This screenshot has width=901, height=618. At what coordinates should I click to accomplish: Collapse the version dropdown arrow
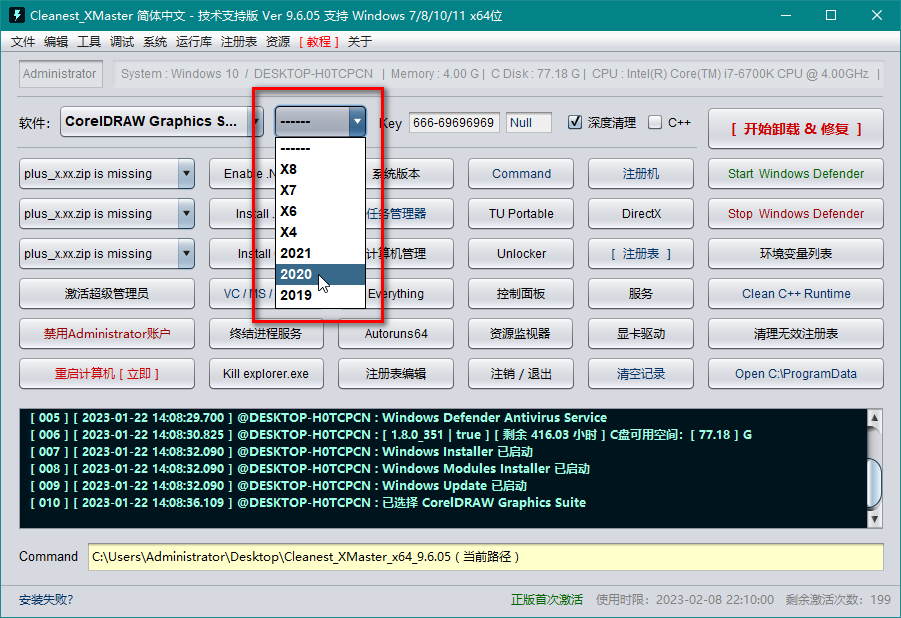(357, 121)
